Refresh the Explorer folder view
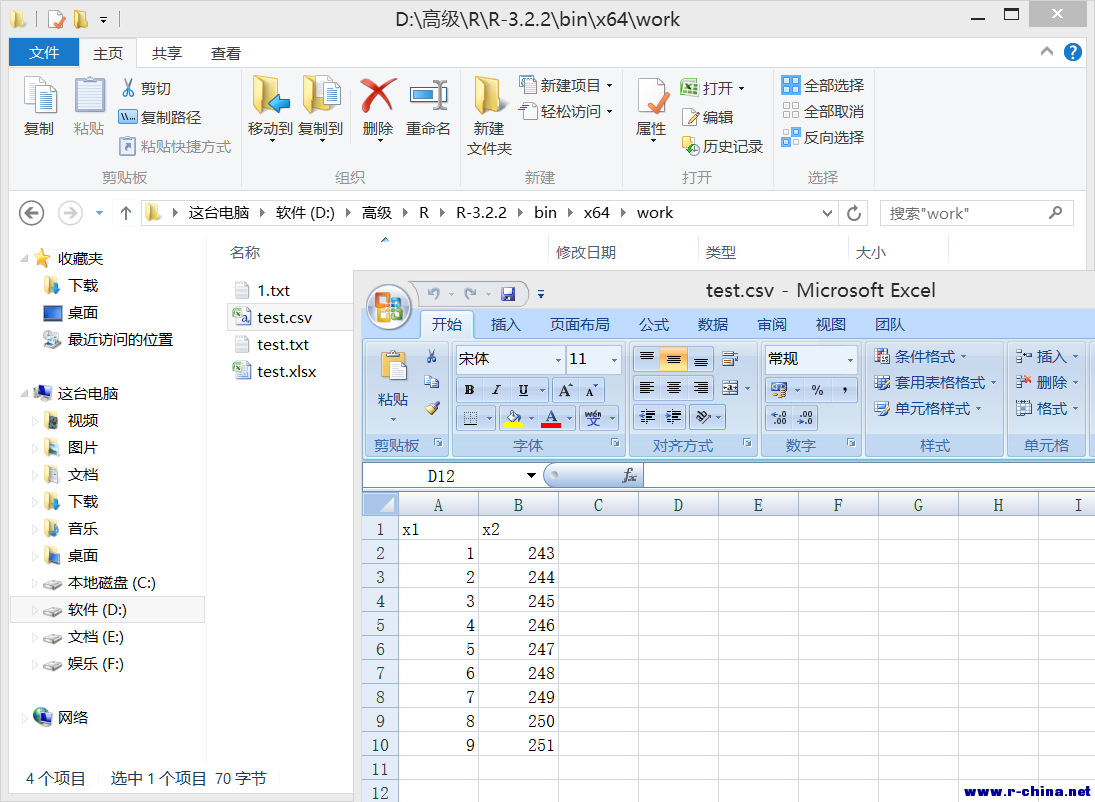The image size is (1095, 802). pos(853,213)
